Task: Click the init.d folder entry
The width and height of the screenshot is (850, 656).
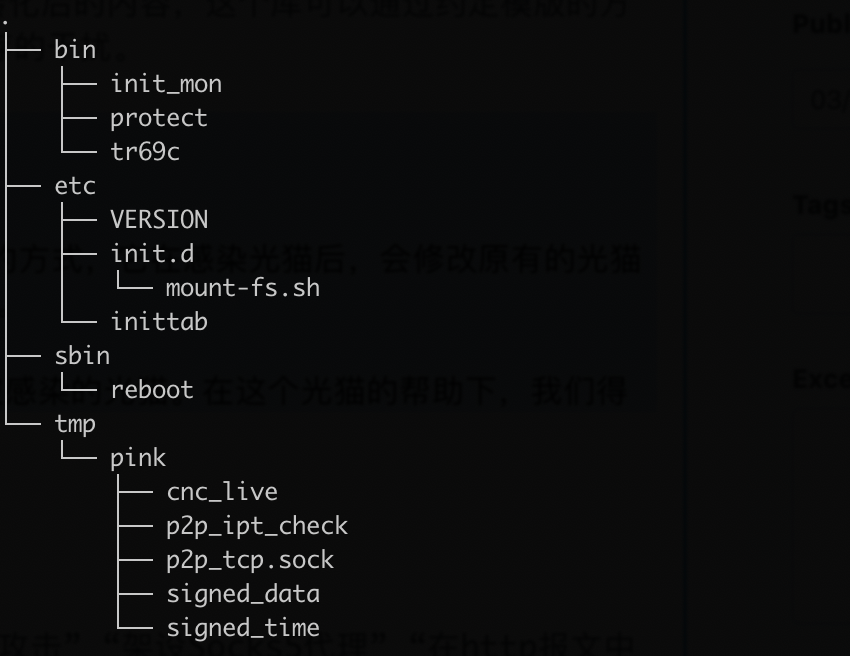Action: (152, 254)
